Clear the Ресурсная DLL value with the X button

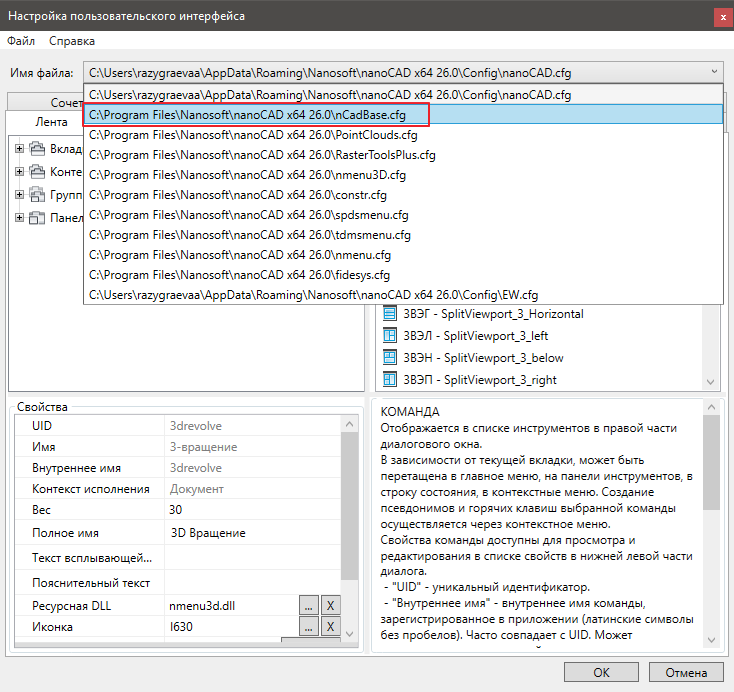331,605
